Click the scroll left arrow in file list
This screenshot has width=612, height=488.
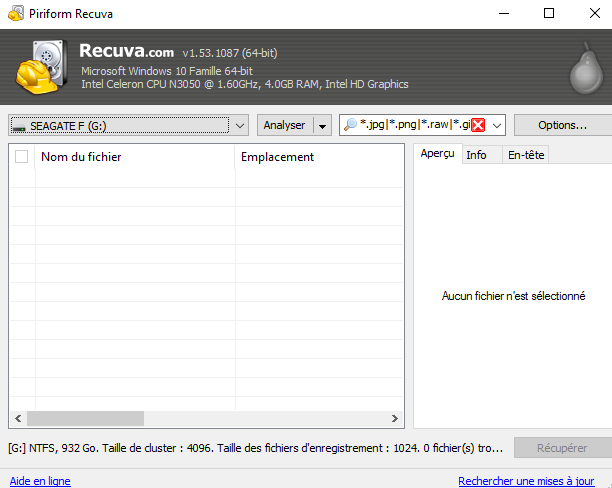click(18, 419)
